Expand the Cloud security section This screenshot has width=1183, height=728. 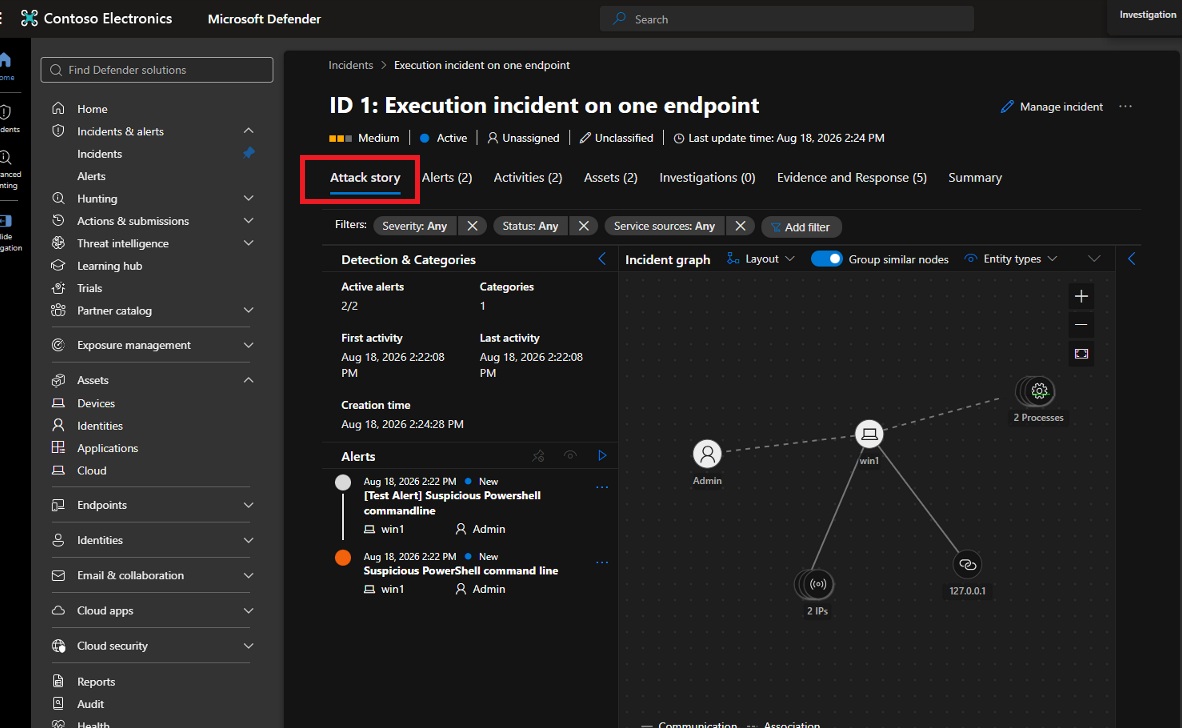coord(248,646)
